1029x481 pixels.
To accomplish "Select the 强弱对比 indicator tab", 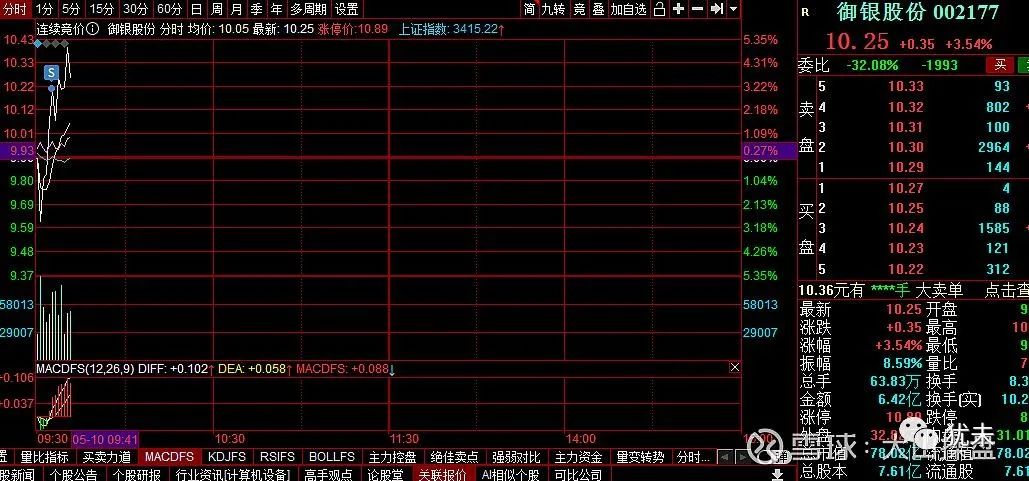I will point(516,457).
